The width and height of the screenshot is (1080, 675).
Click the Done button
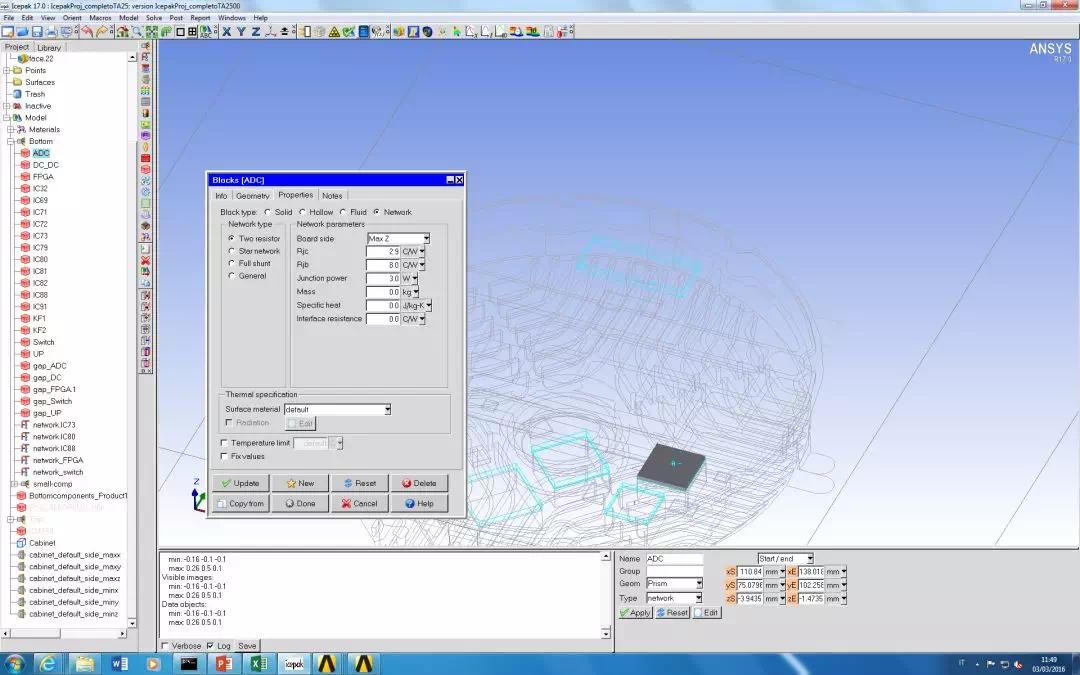[x=300, y=503]
